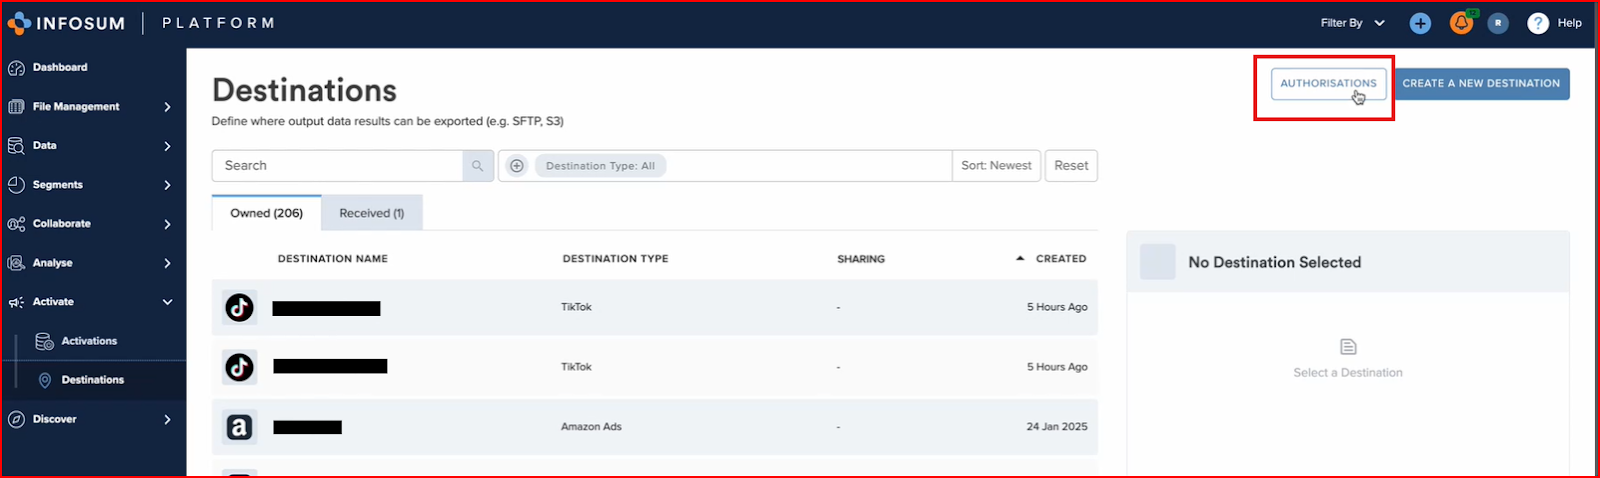Click the Help question mark icon

pos(1538,23)
